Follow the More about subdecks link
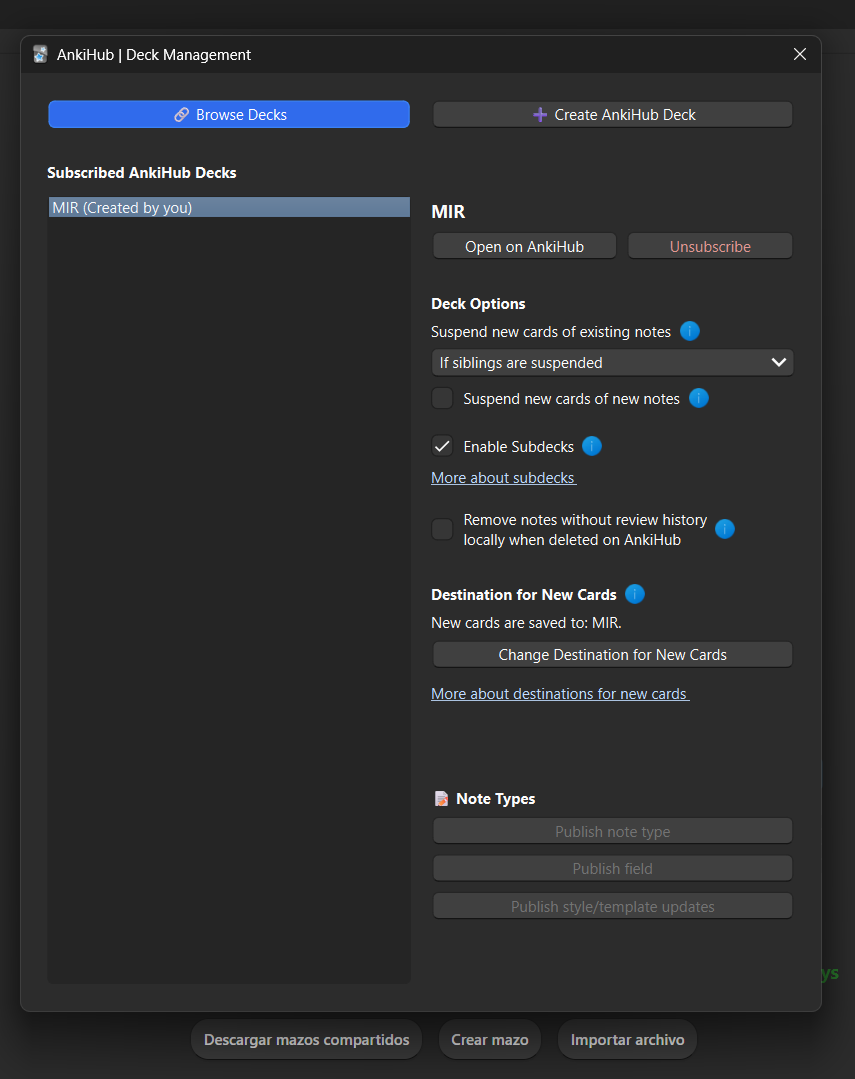Viewport: 855px width, 1079px height. (x=504, y=478)
